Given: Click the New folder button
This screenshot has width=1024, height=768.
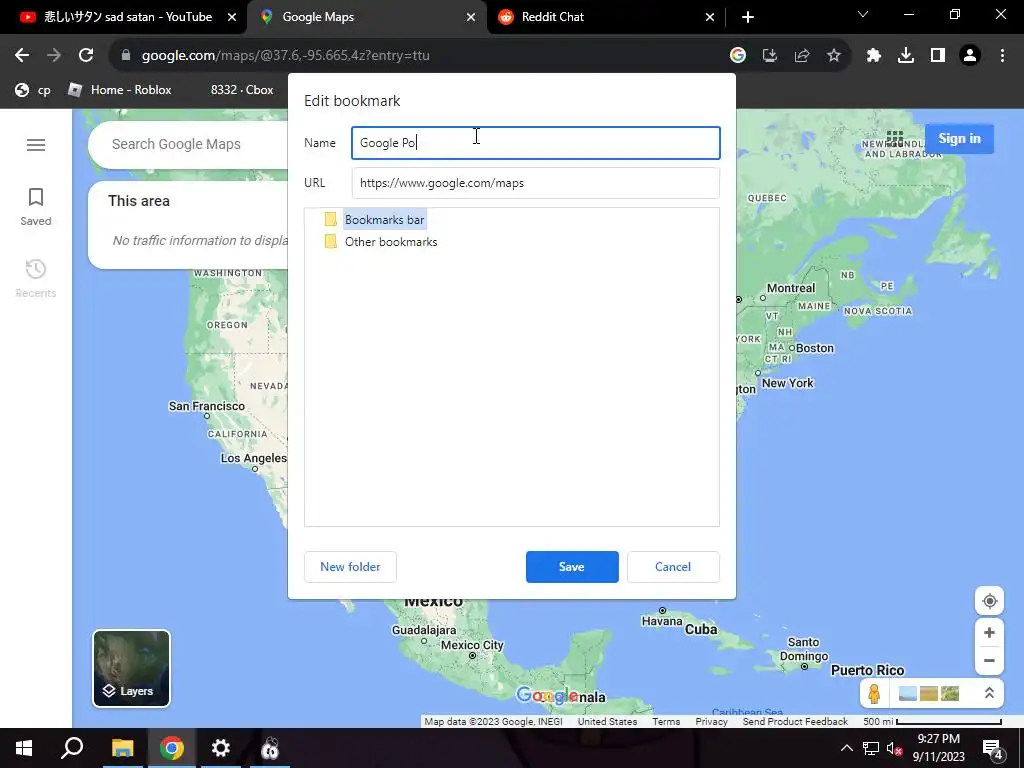Looking at the screenshot, I should point(350,567).
